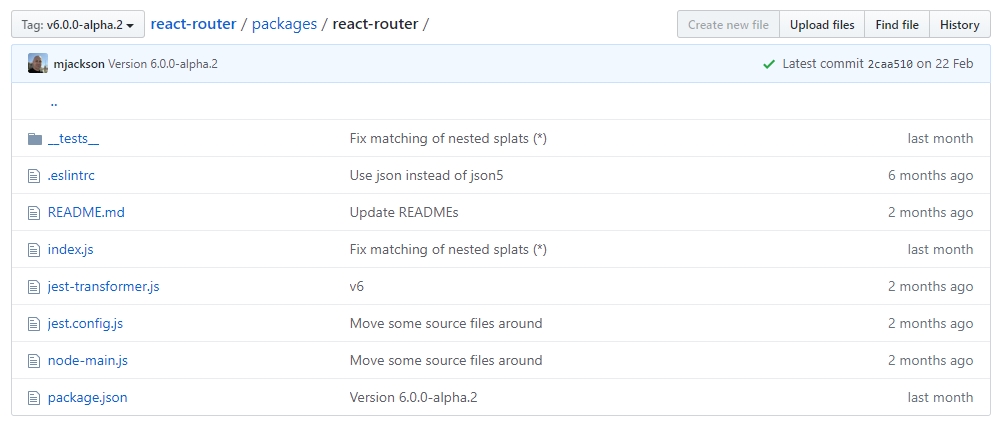This screenshot has height=424, width=1002.
Task: Click the __tests__ folder icon
Action: tap(35, 139)
